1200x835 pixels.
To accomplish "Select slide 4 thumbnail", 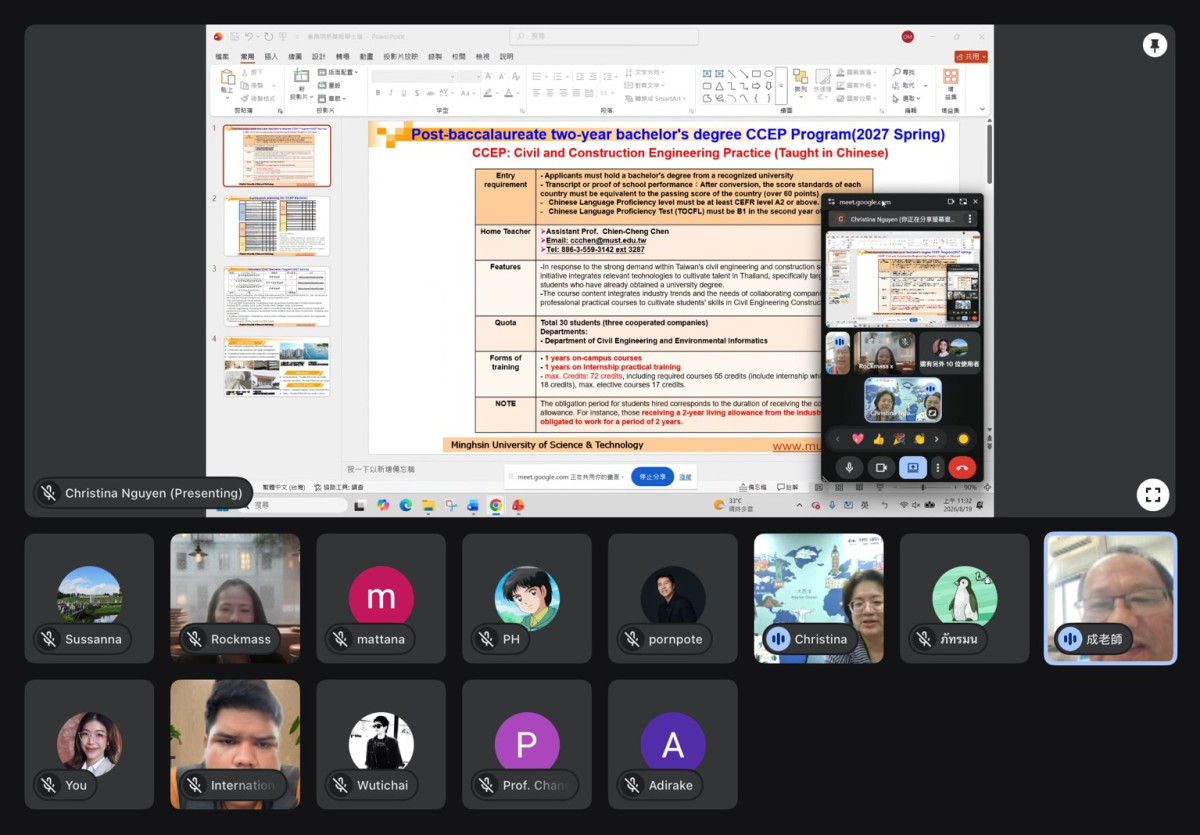I will tap(277, 366).
